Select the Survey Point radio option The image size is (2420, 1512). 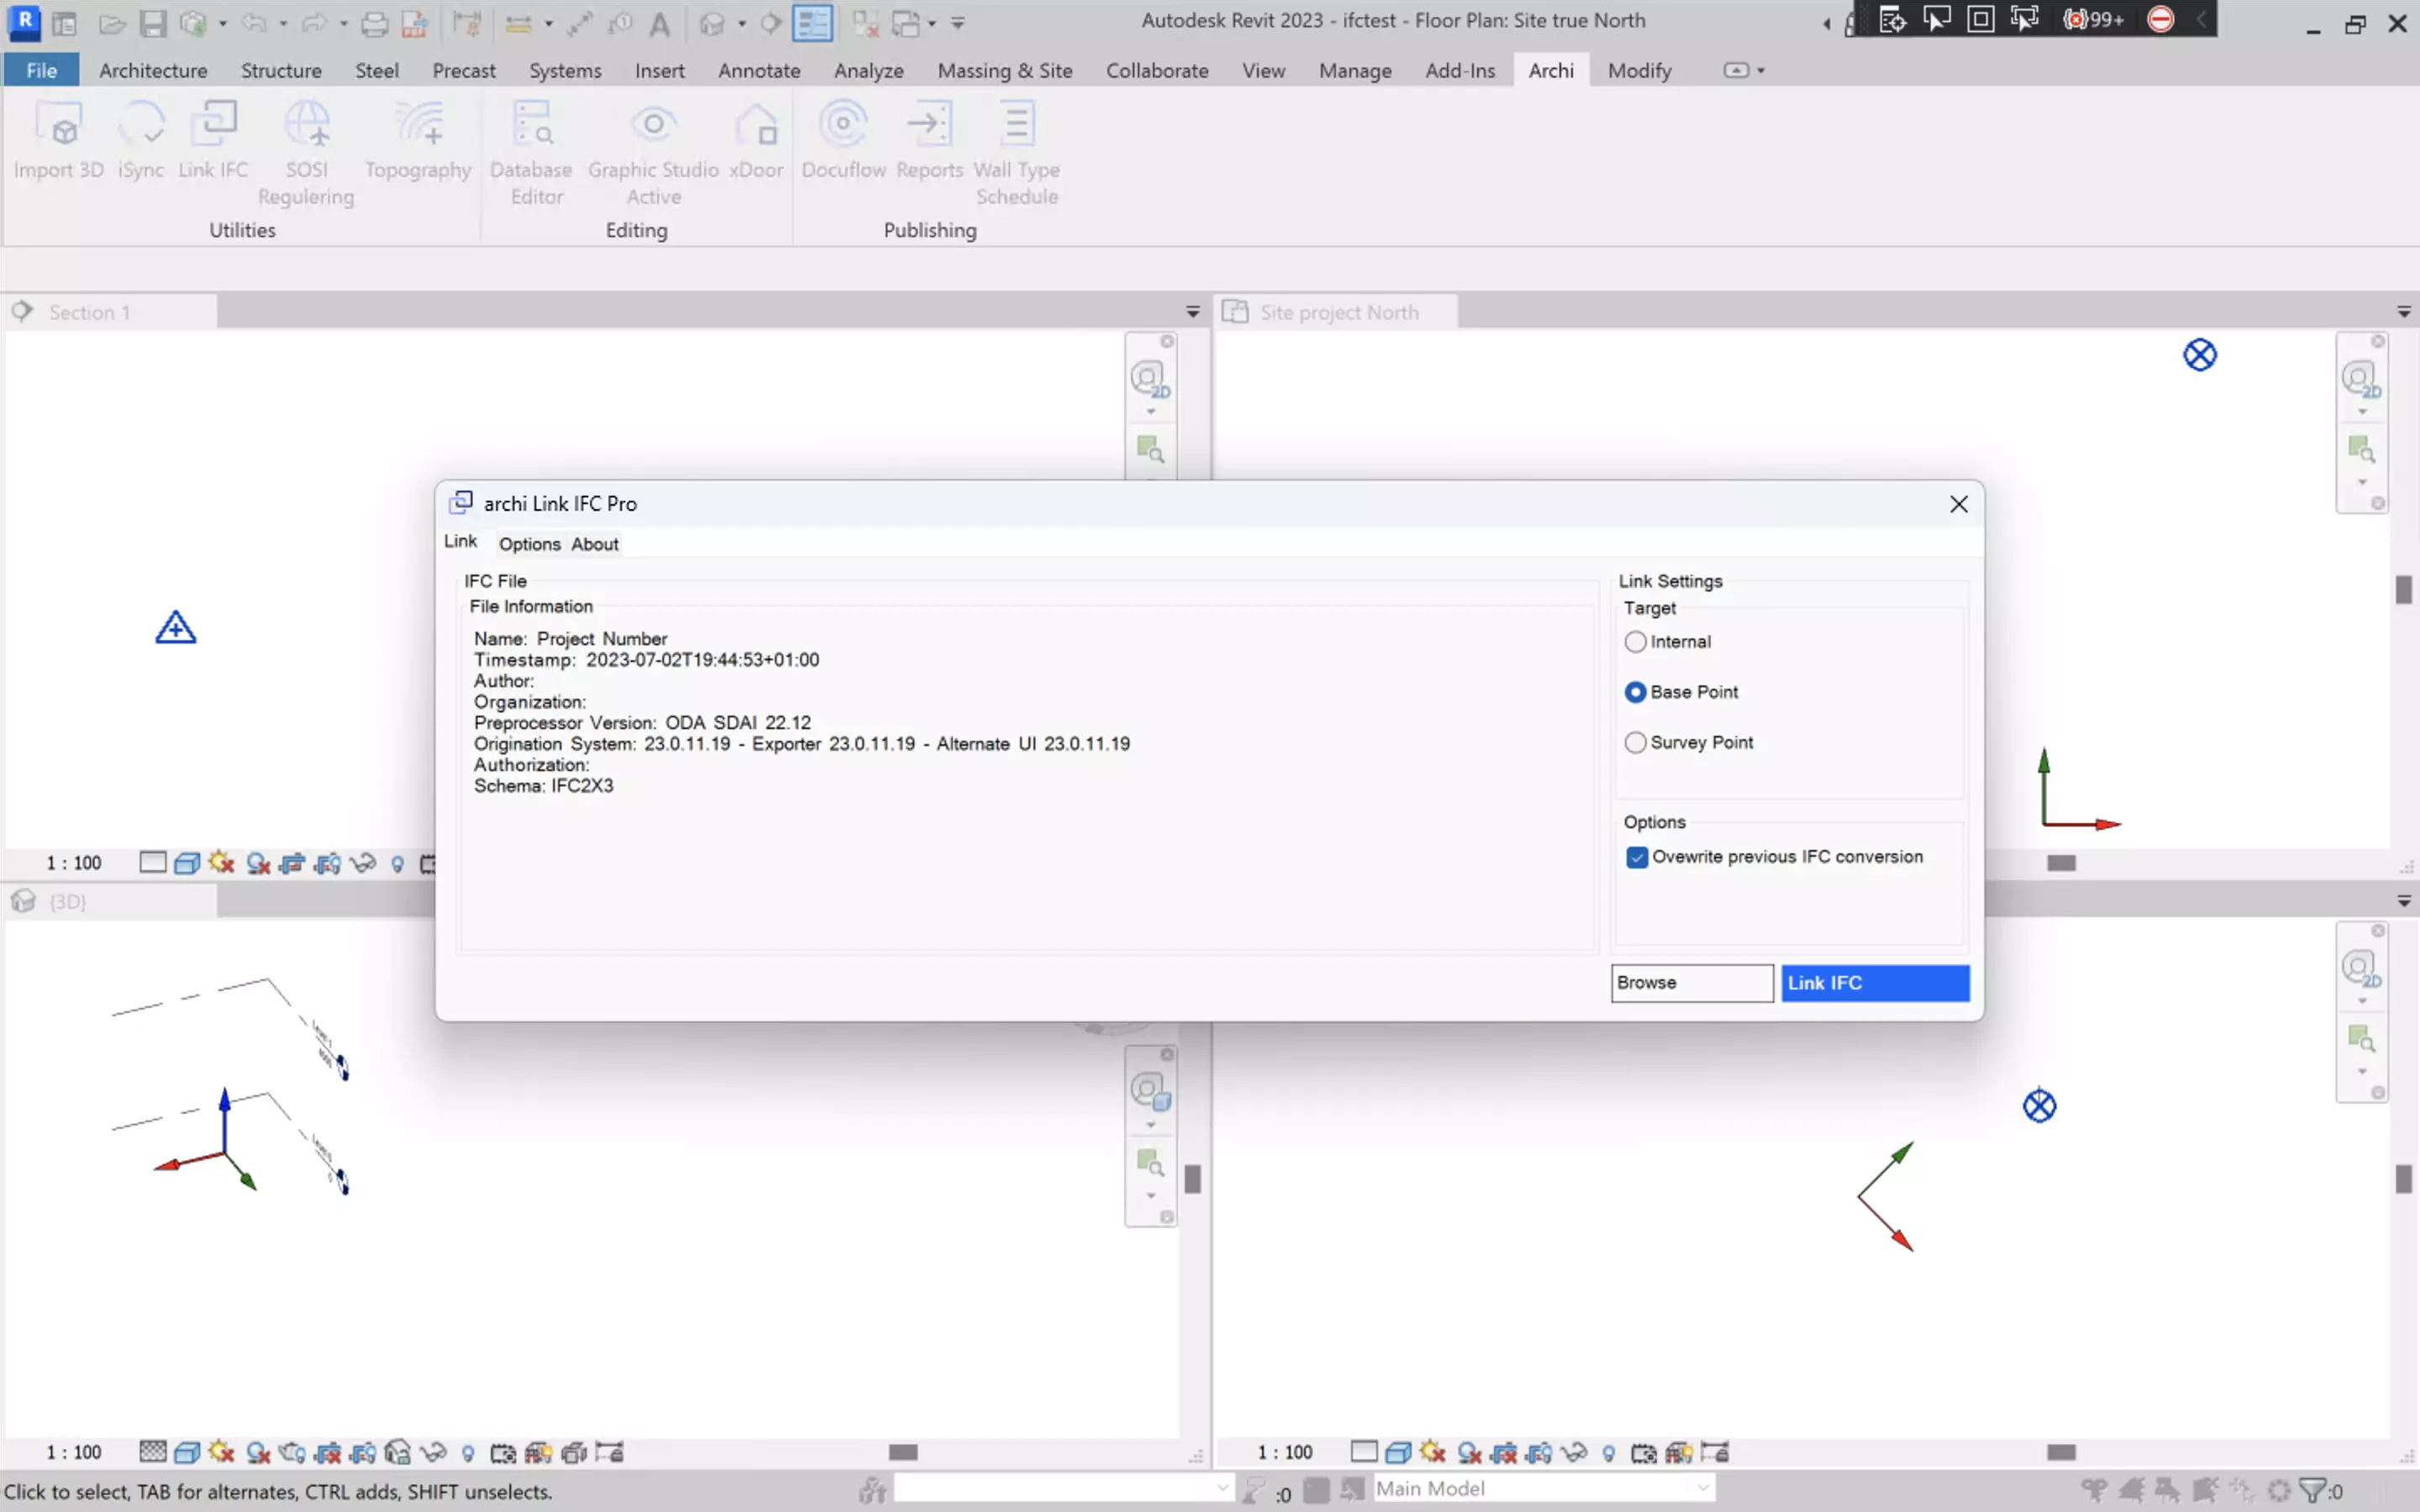[x=1635, y=743]
